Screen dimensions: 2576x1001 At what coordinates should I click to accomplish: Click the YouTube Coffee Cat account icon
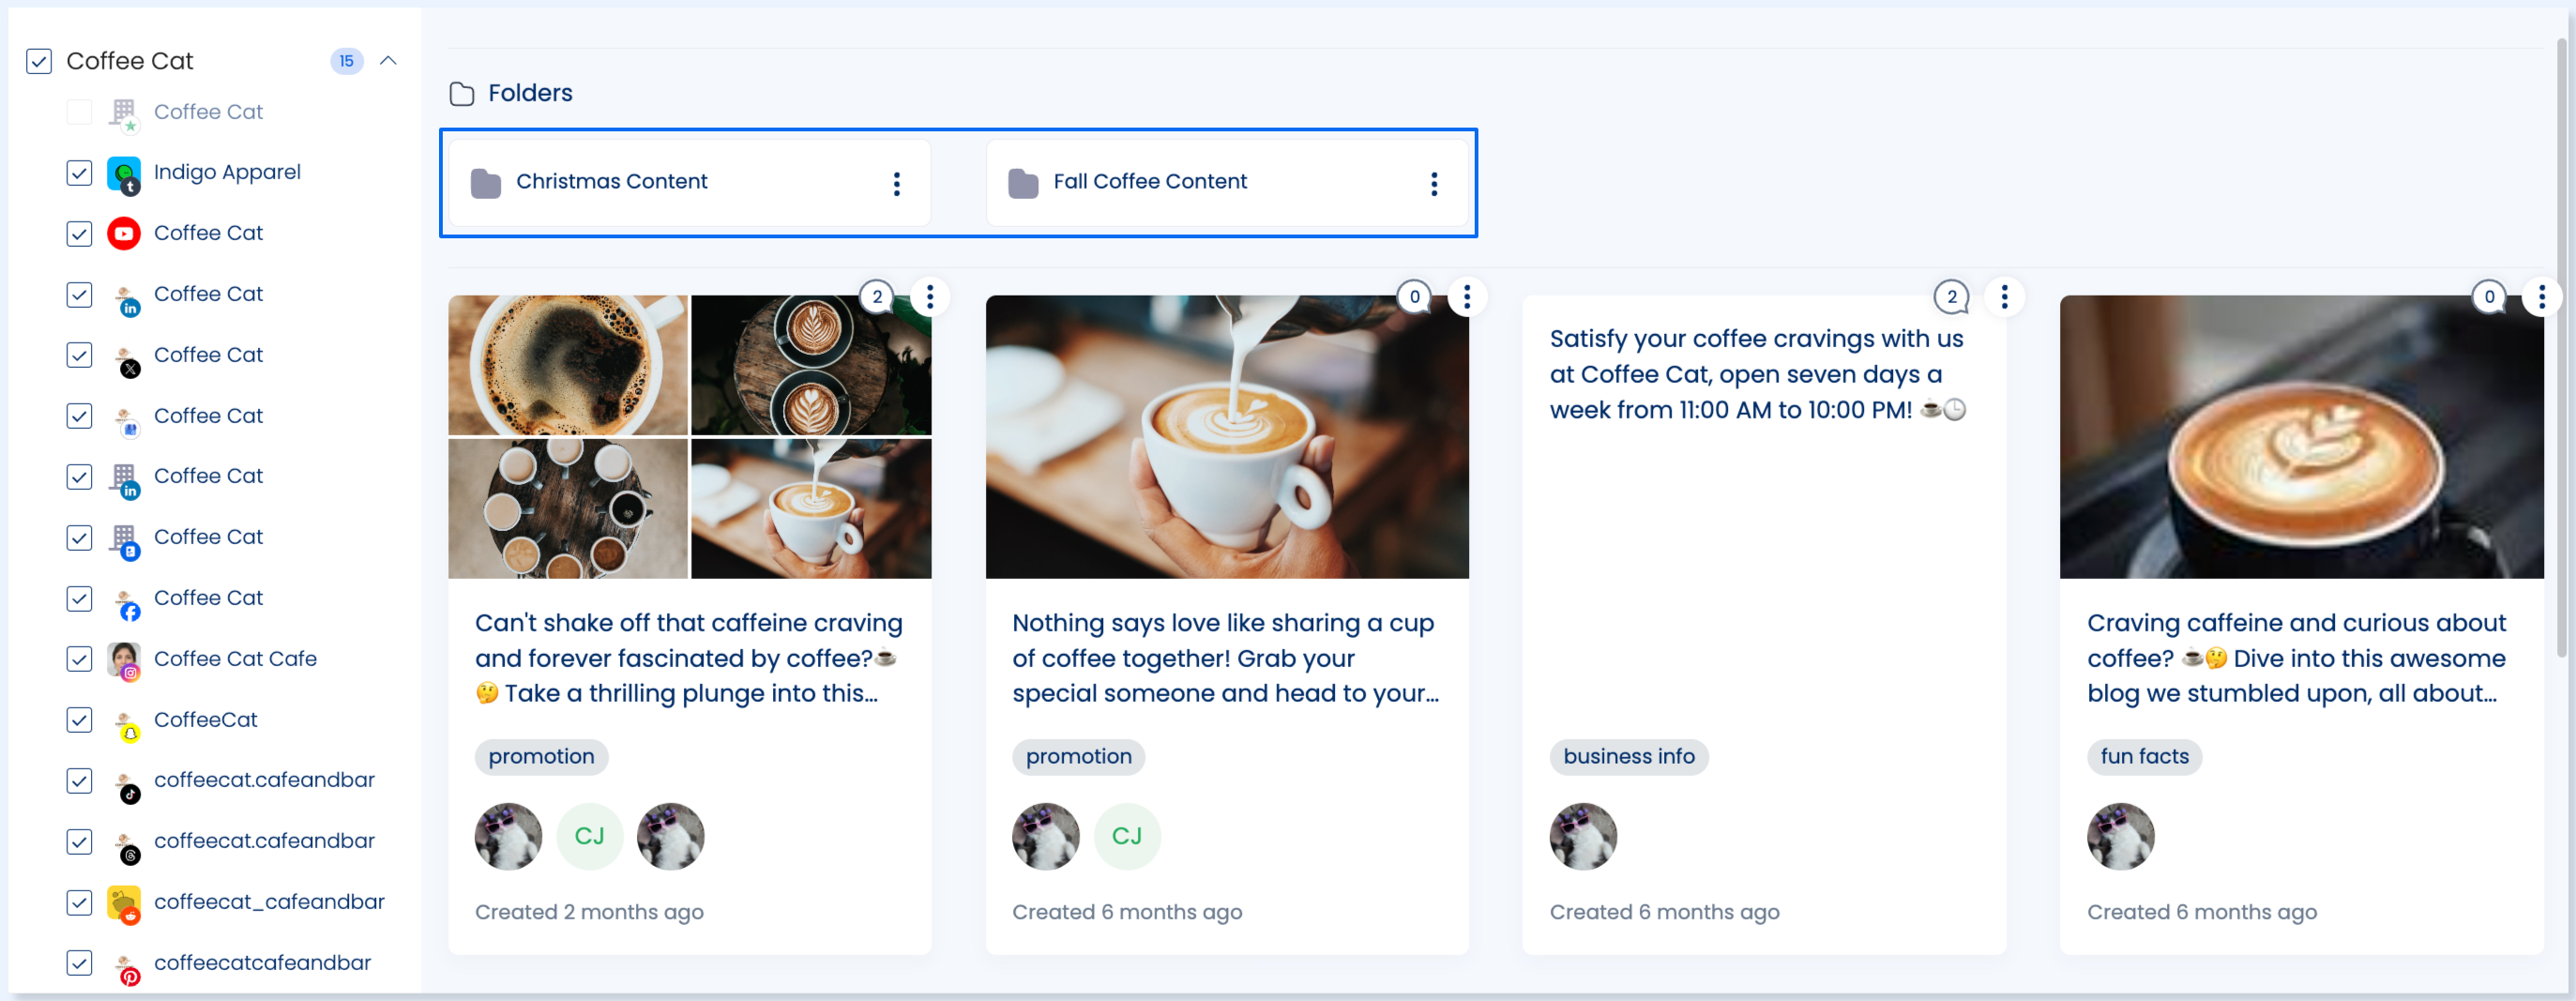[x=124, y=233]
